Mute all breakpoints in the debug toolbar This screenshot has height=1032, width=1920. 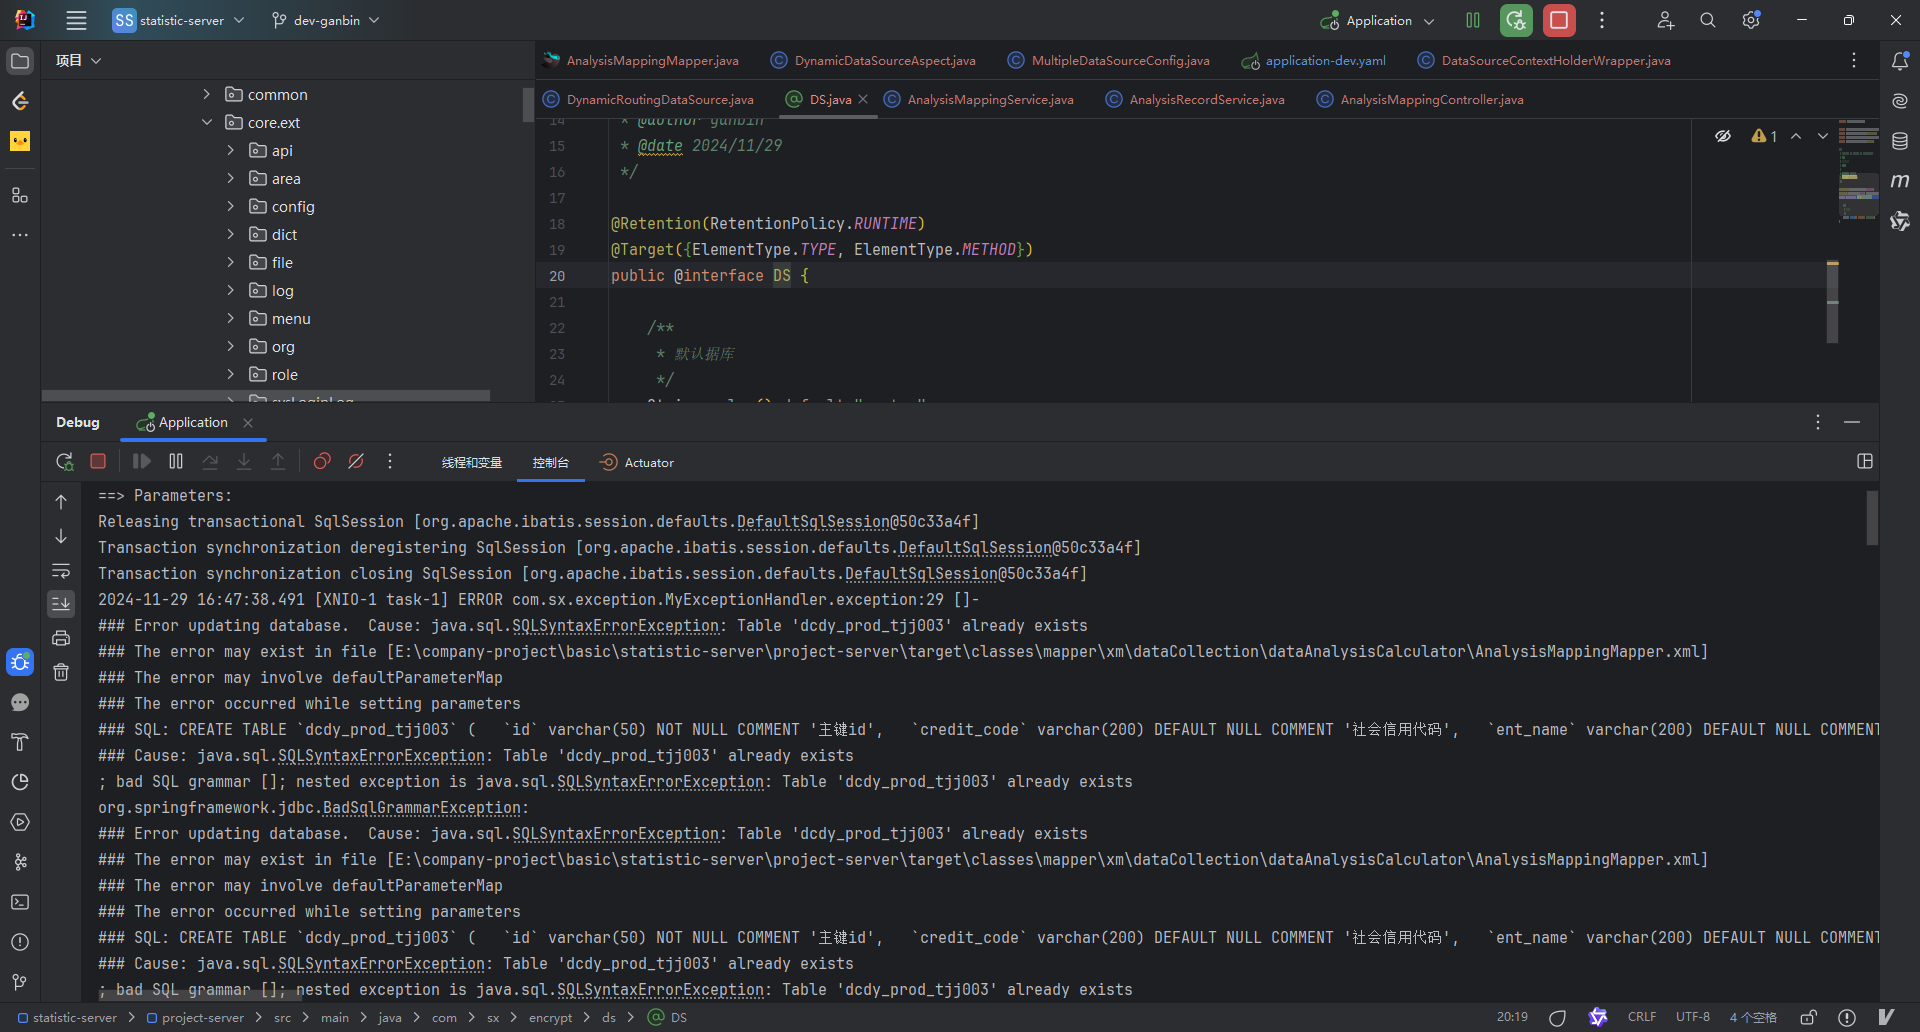(356, 461)
